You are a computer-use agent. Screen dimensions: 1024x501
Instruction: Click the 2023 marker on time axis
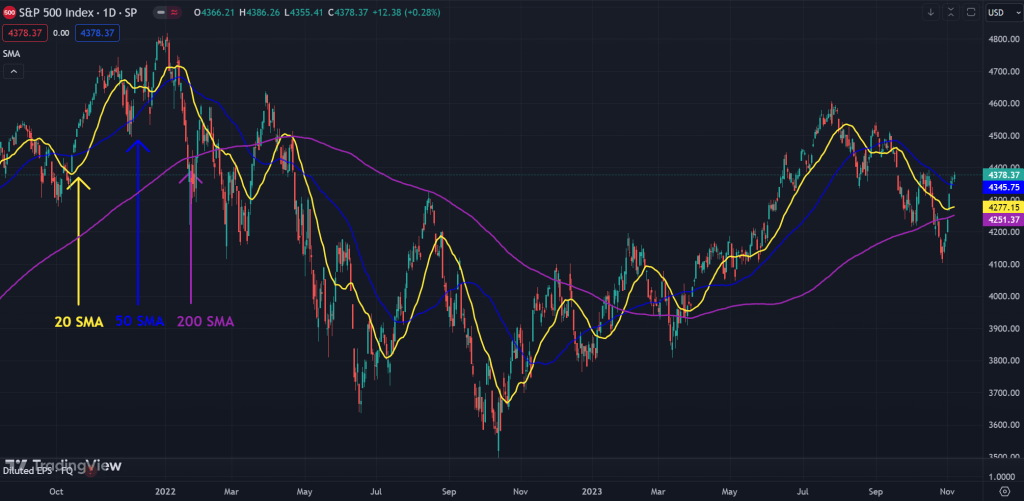click(x=590, y=492)
